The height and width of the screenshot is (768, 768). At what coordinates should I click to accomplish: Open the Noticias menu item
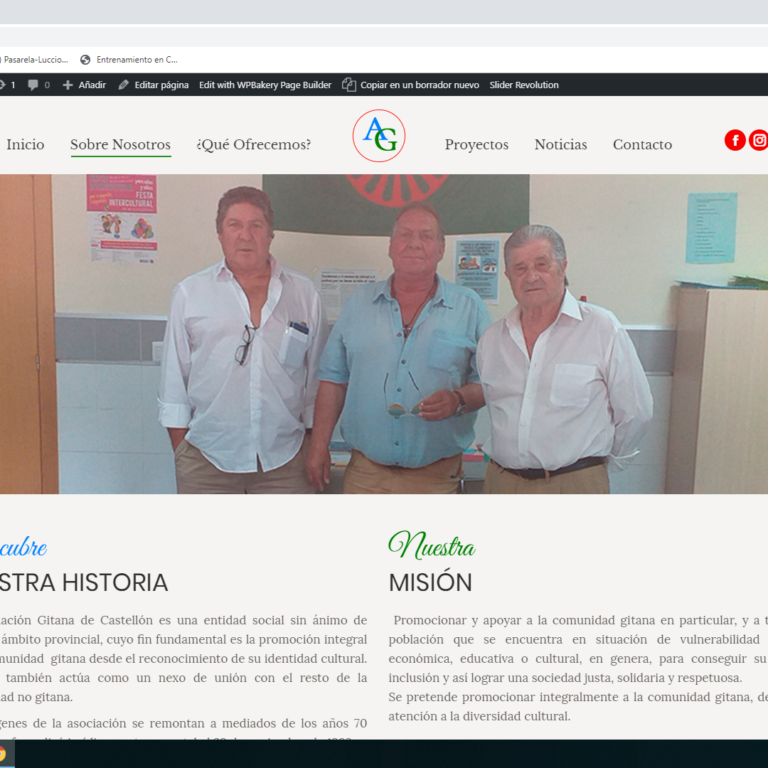tap(560, 145)
